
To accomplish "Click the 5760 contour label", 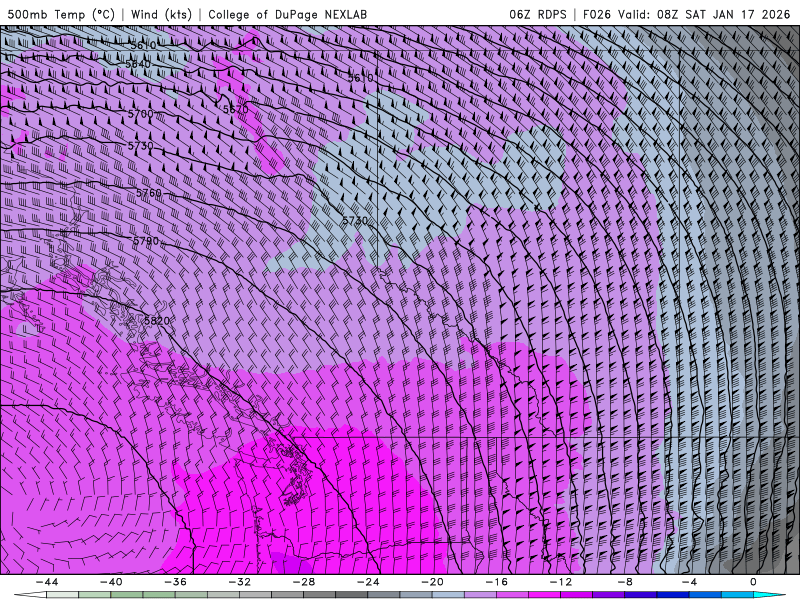I will click(x=148, y=193).
